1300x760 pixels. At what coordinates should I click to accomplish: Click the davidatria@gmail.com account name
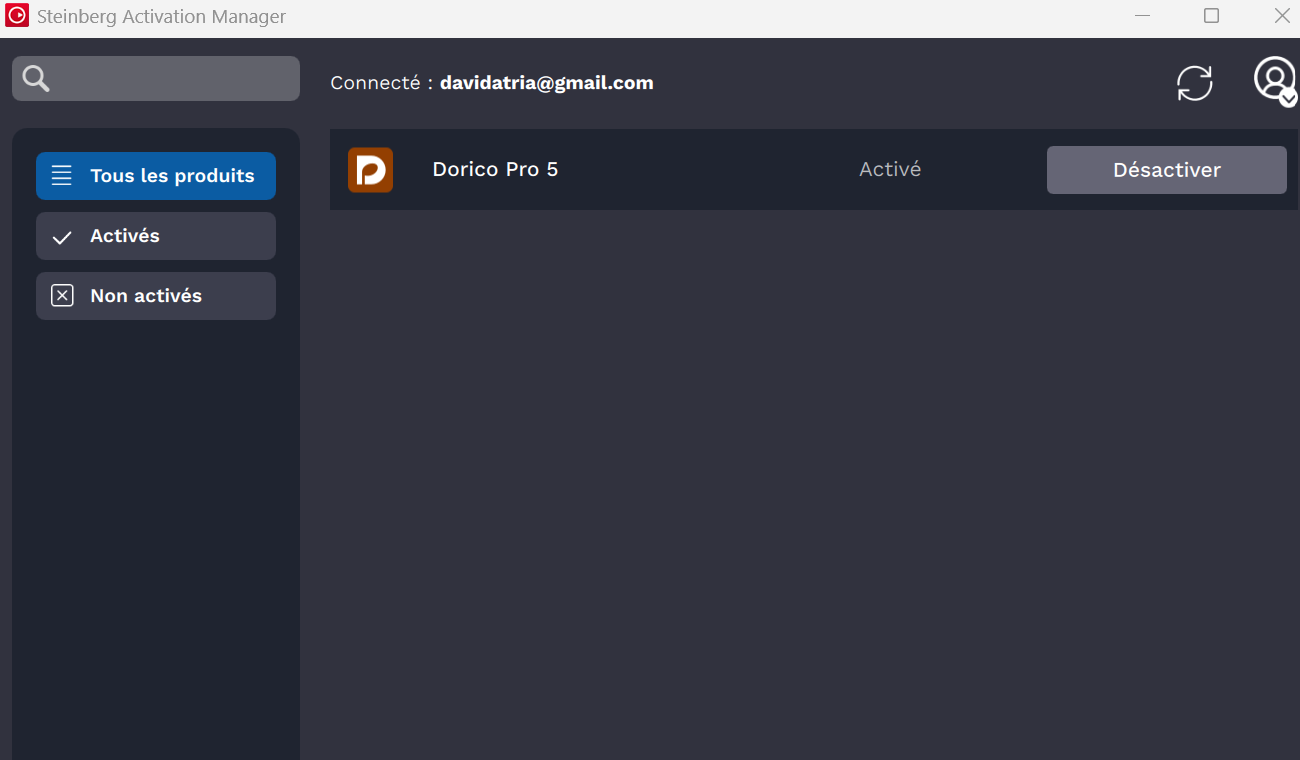tap(546, 82)
